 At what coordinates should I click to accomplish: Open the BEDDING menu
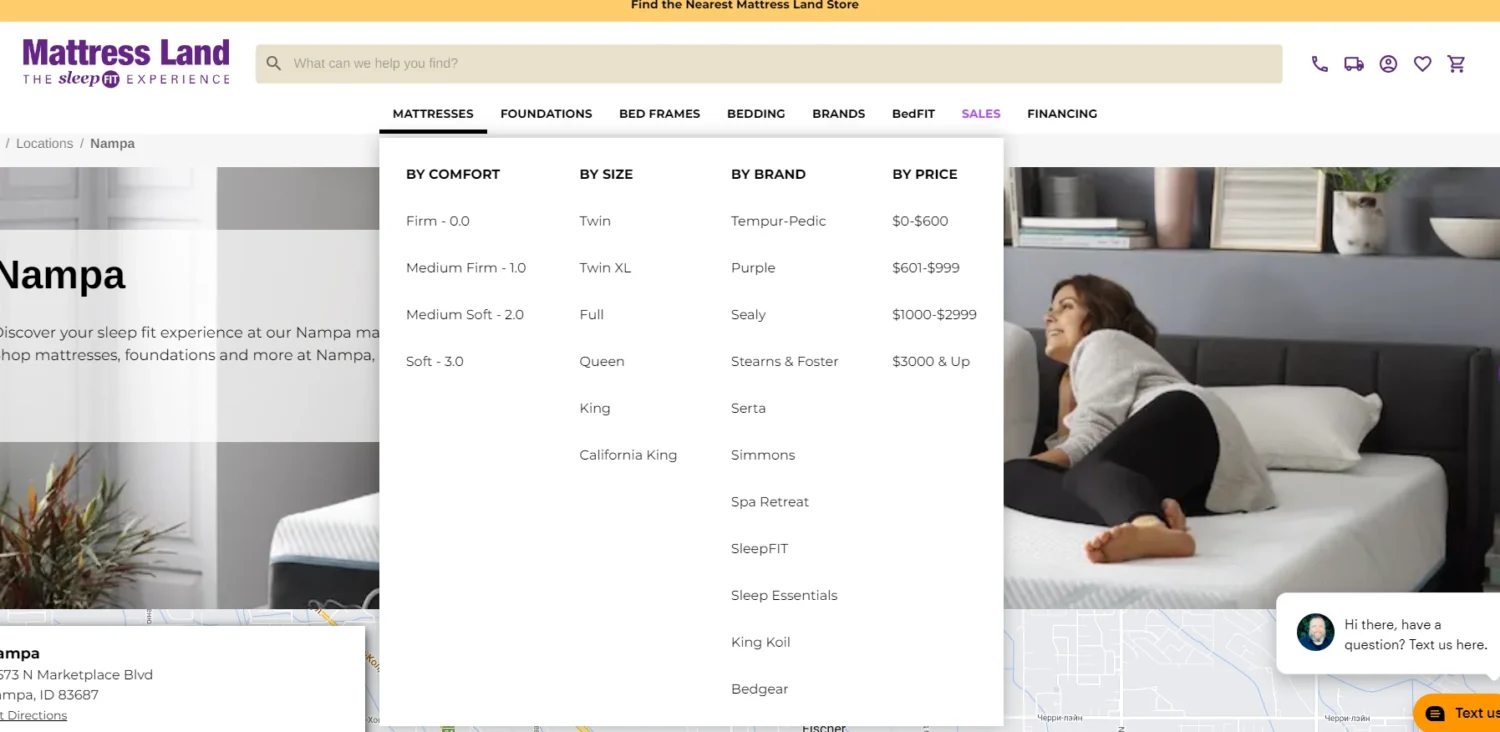[756, 114]
